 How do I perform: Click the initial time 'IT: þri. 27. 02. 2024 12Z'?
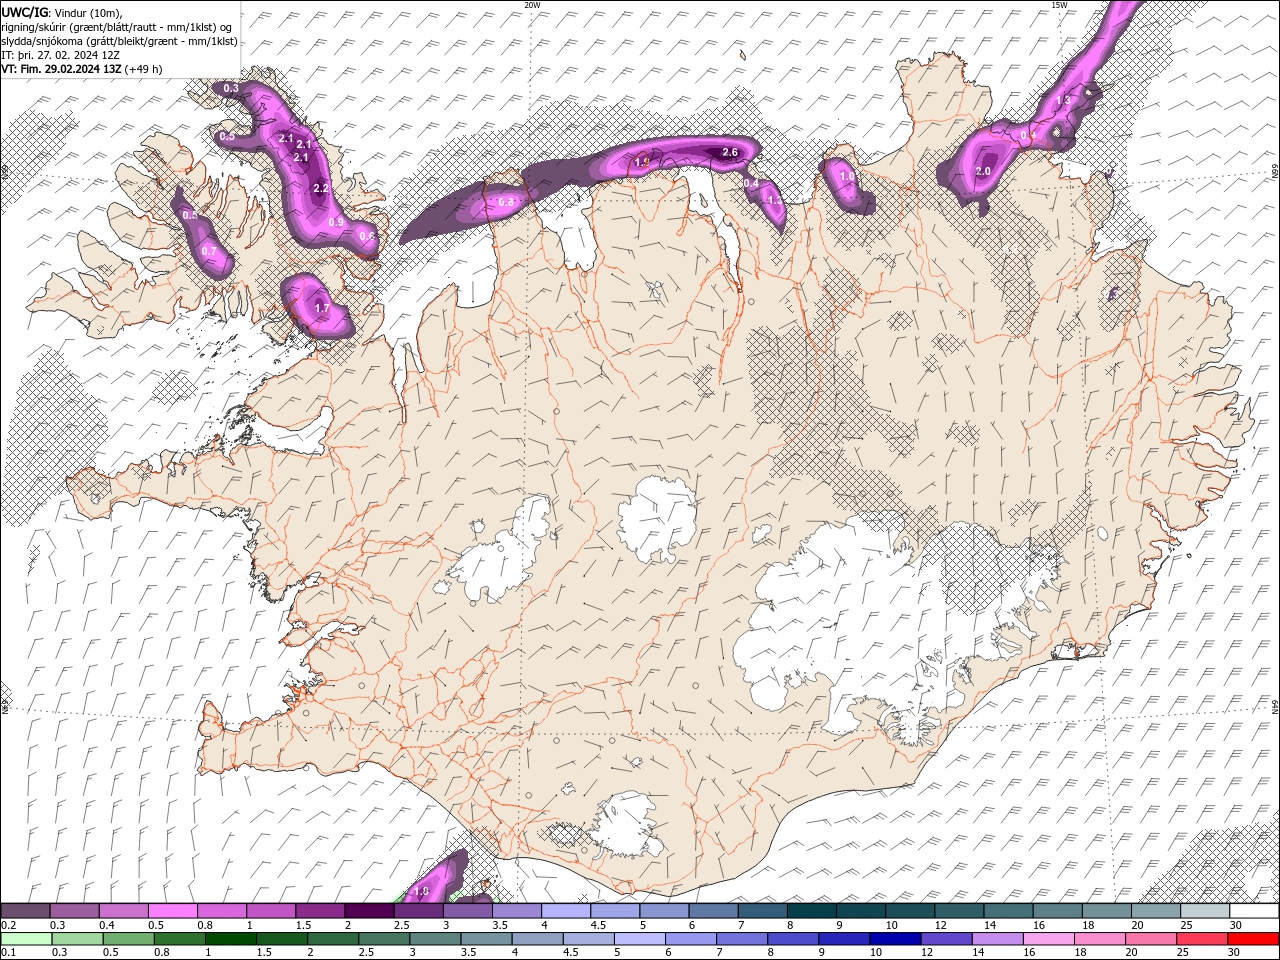tap(61, 55)
